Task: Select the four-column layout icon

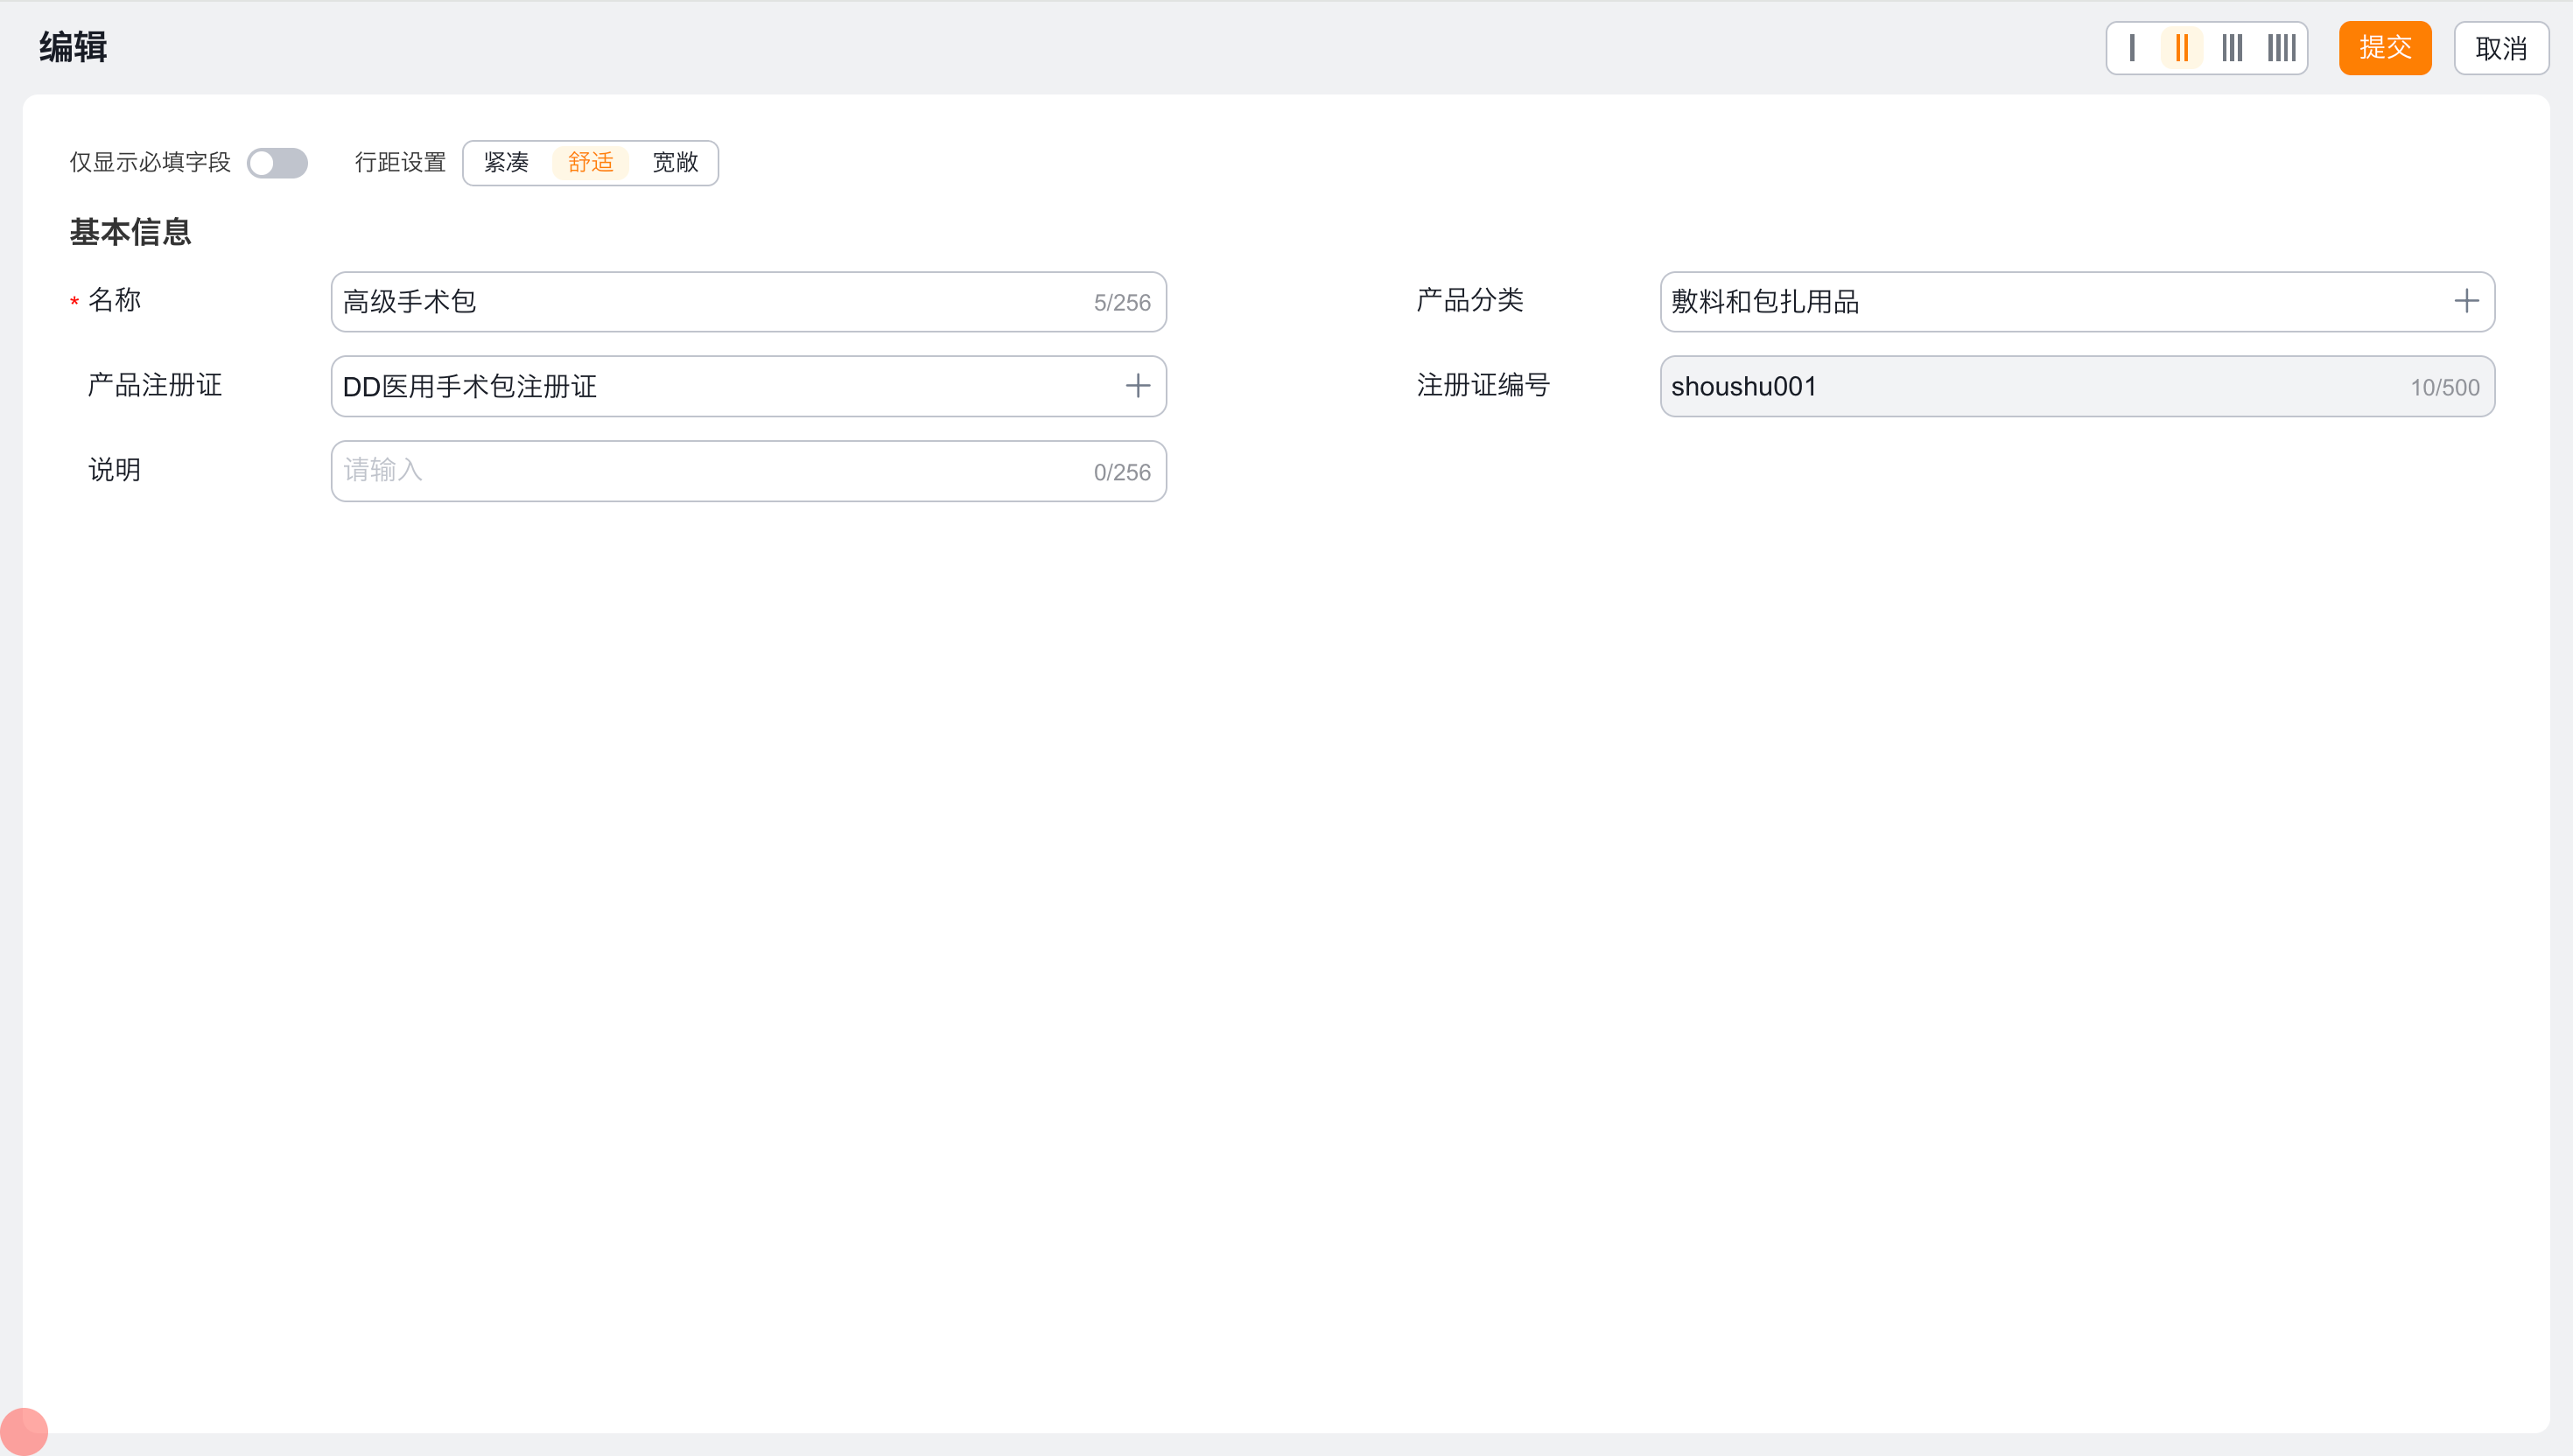Action: tap(2281, 48)
